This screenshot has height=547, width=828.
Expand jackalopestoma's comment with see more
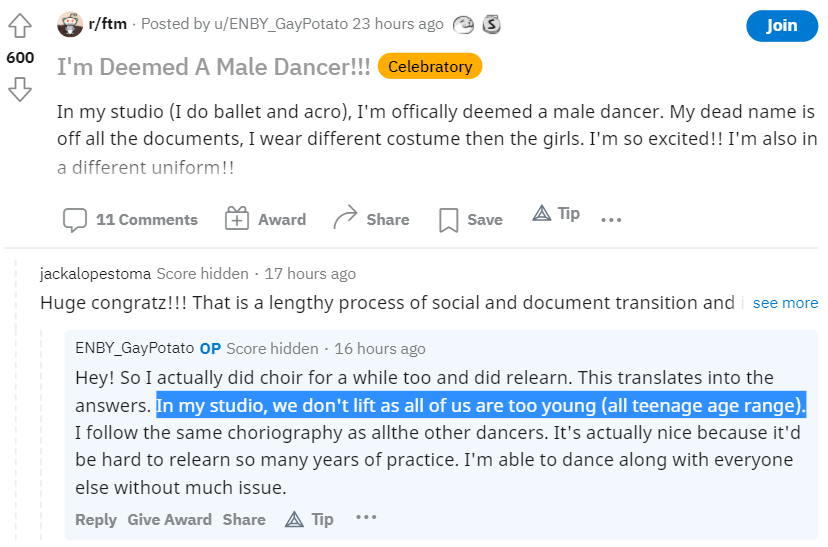coord(785,303)
